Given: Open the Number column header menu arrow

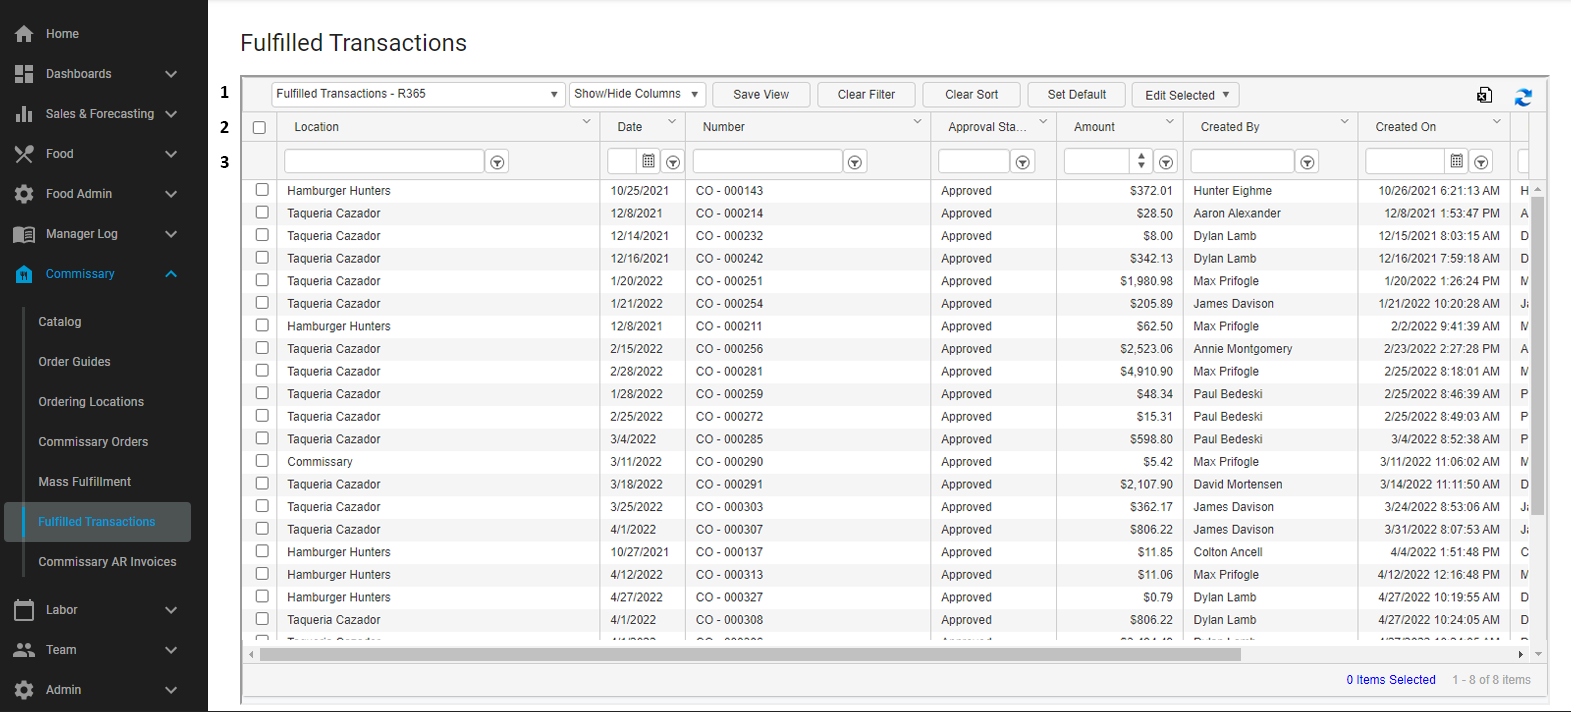Looking at the screenshot, I should click(x=917, y=121).
